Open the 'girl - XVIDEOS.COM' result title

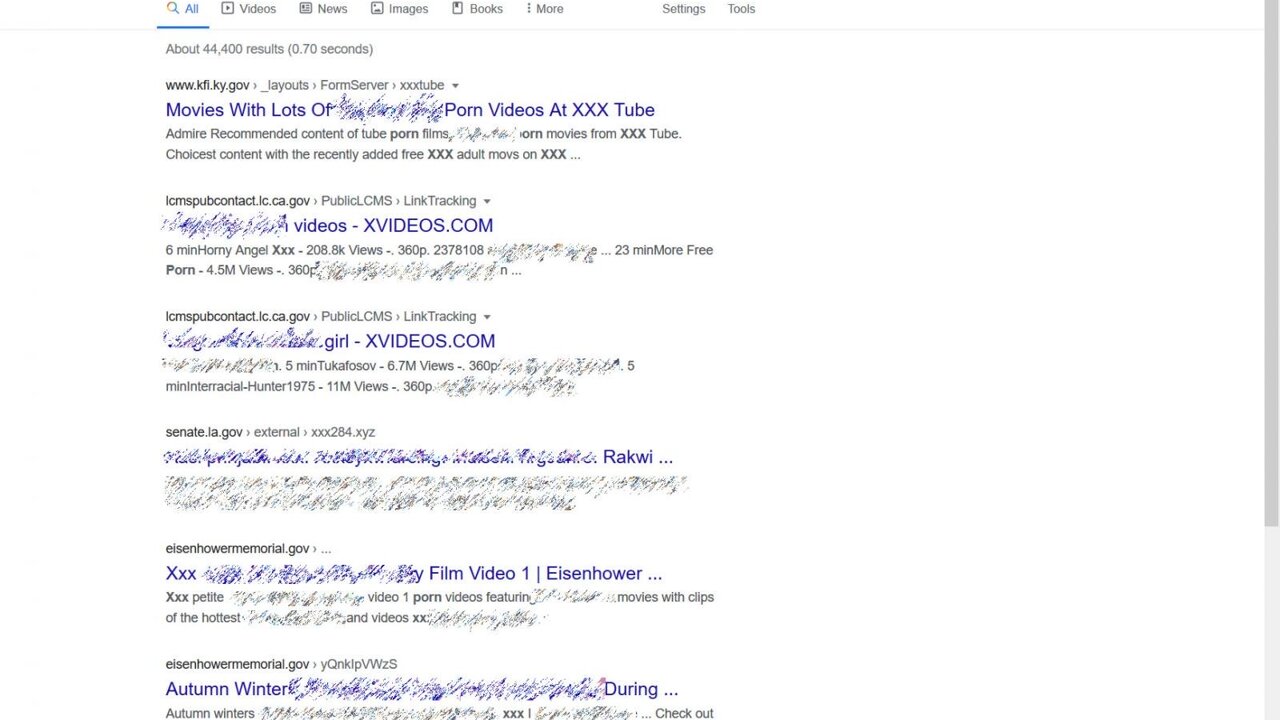point(330,341)
